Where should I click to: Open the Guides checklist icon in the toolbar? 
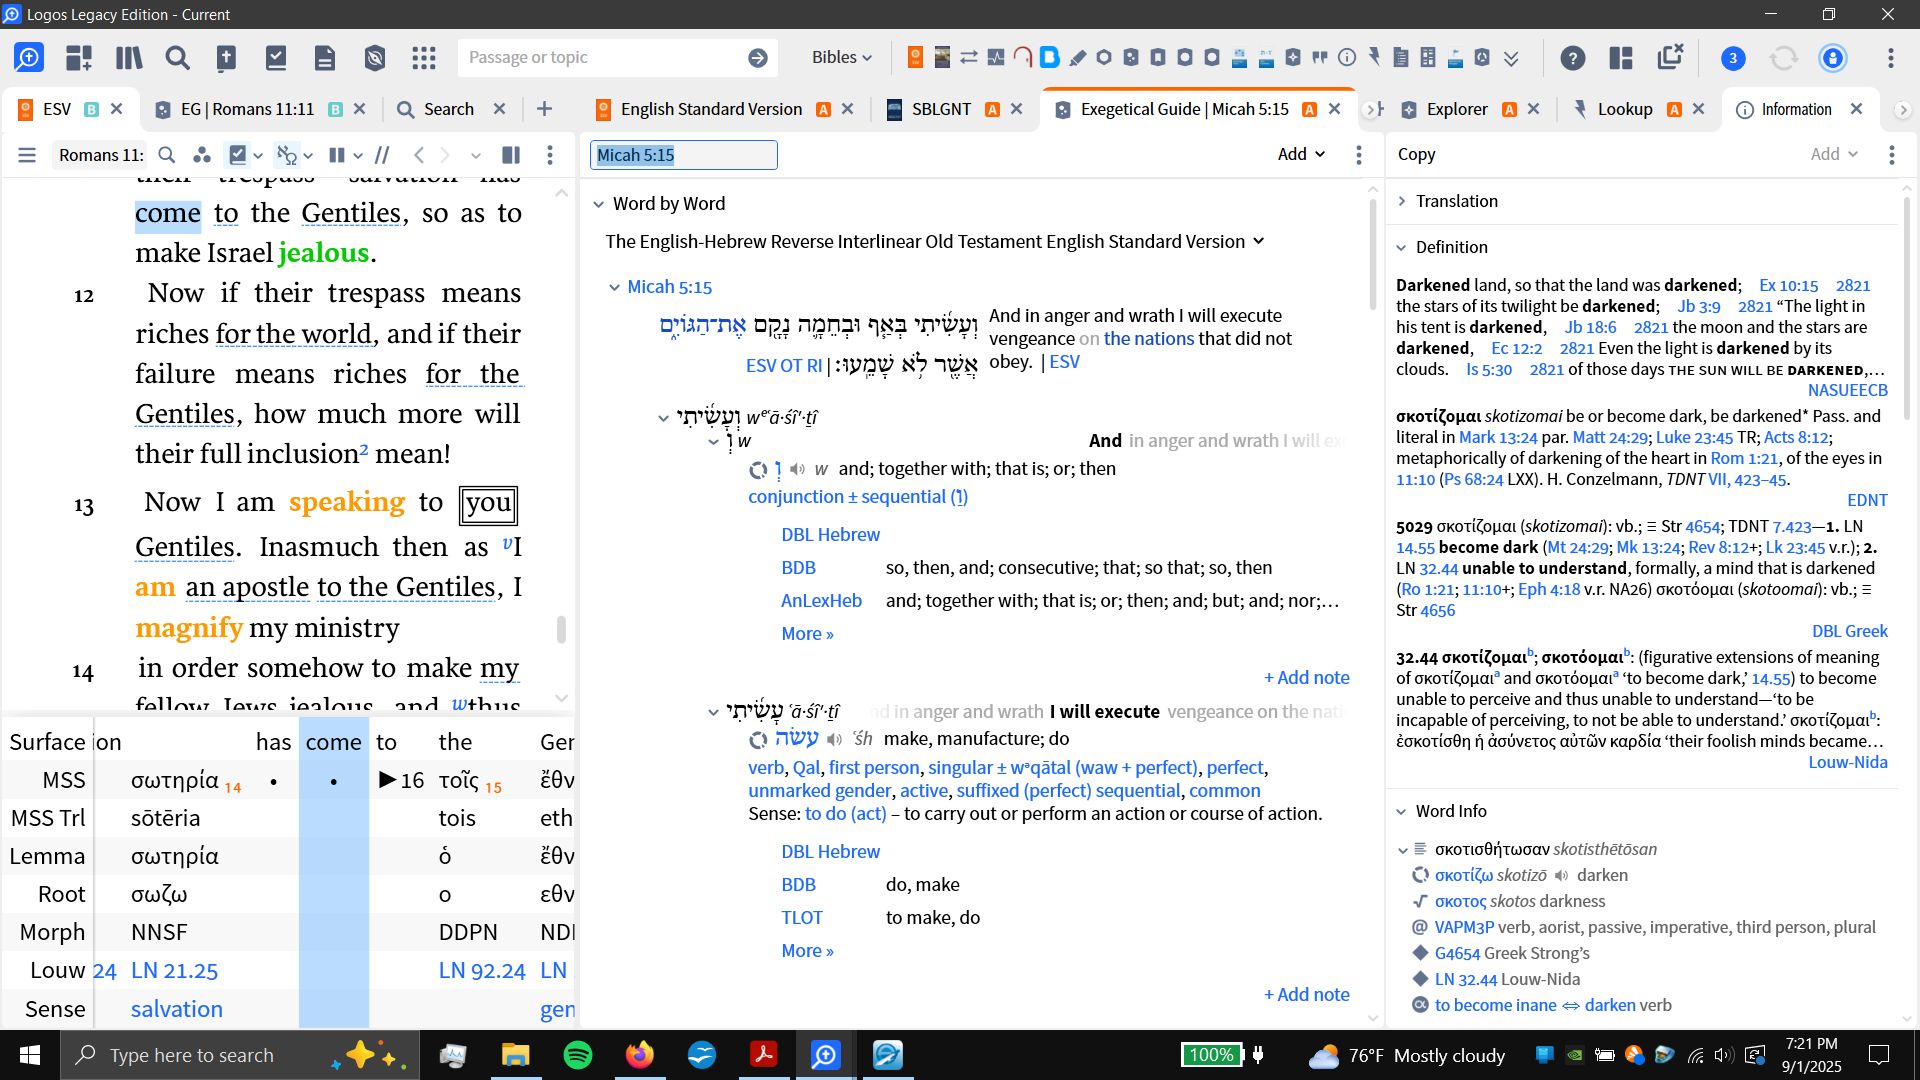[276, 58]
